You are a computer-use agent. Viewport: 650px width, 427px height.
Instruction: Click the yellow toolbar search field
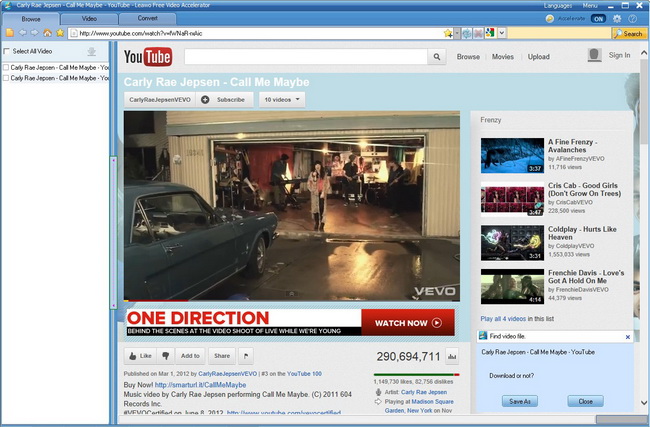[559, 33]
